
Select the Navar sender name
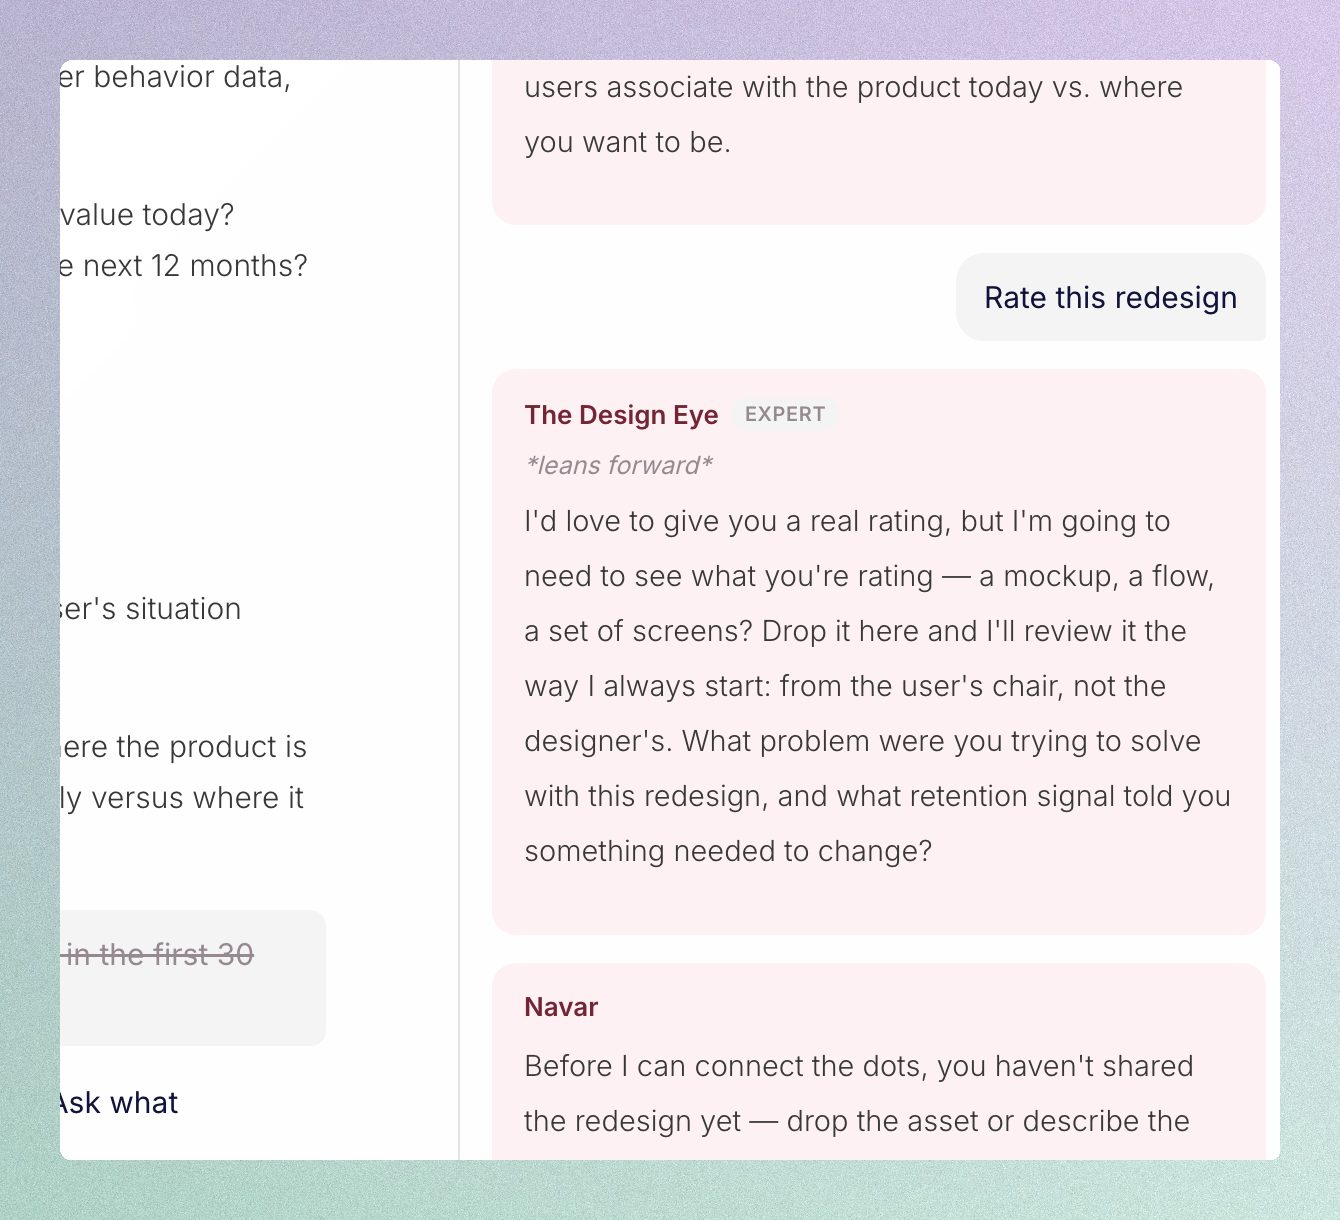(560, 1007)
